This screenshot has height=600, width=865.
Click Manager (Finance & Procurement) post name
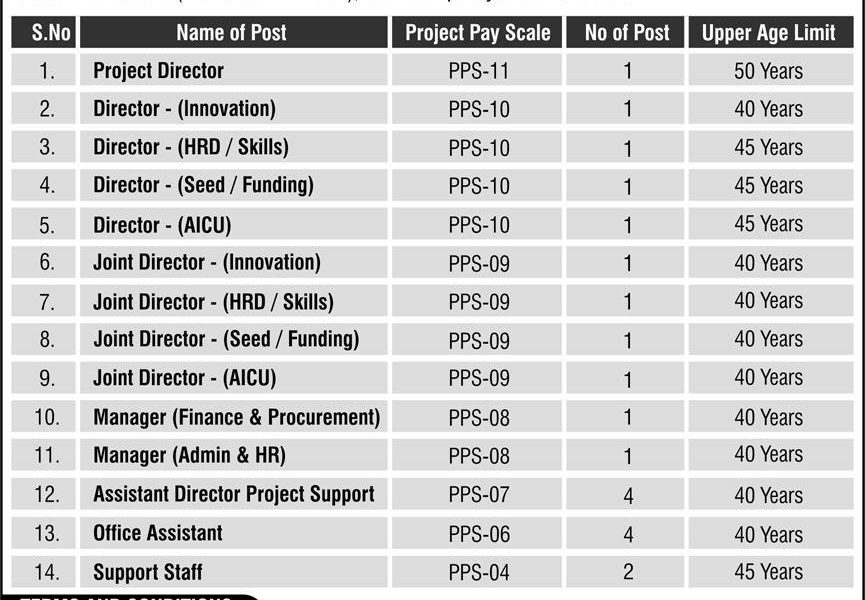coord(236,417)
